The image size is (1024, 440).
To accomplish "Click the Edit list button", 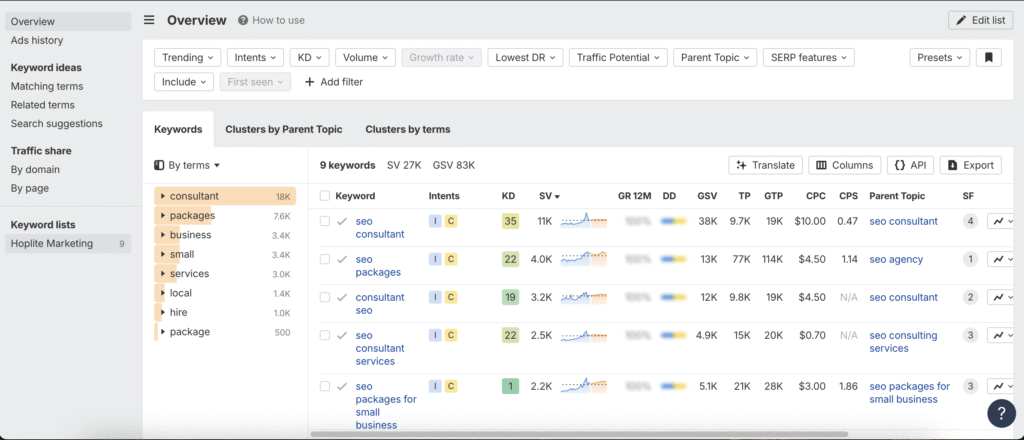I will (x=980, y=20).
